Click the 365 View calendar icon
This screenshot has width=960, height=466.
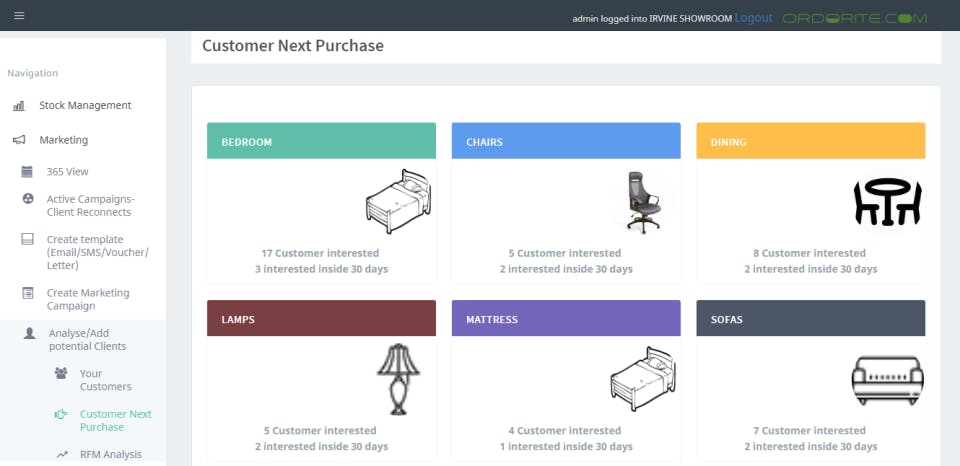[x=28, y=172]
